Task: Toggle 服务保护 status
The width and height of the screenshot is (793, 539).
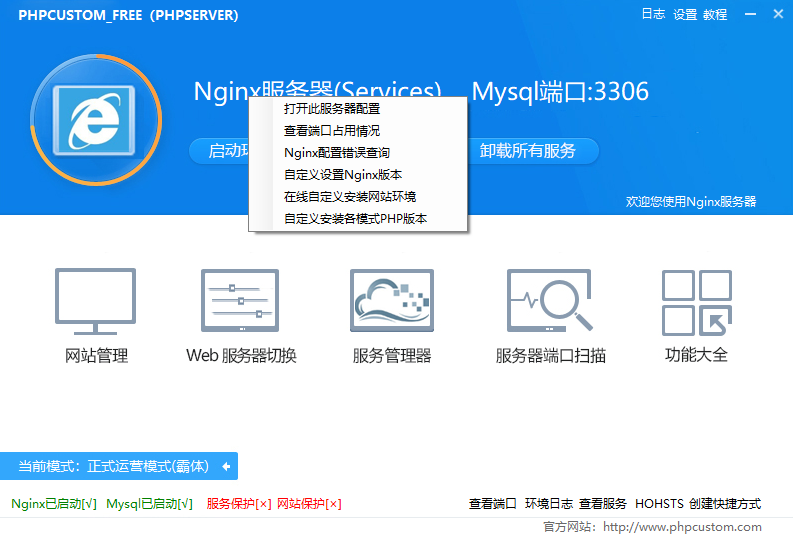Action: [x=239, y=504]
